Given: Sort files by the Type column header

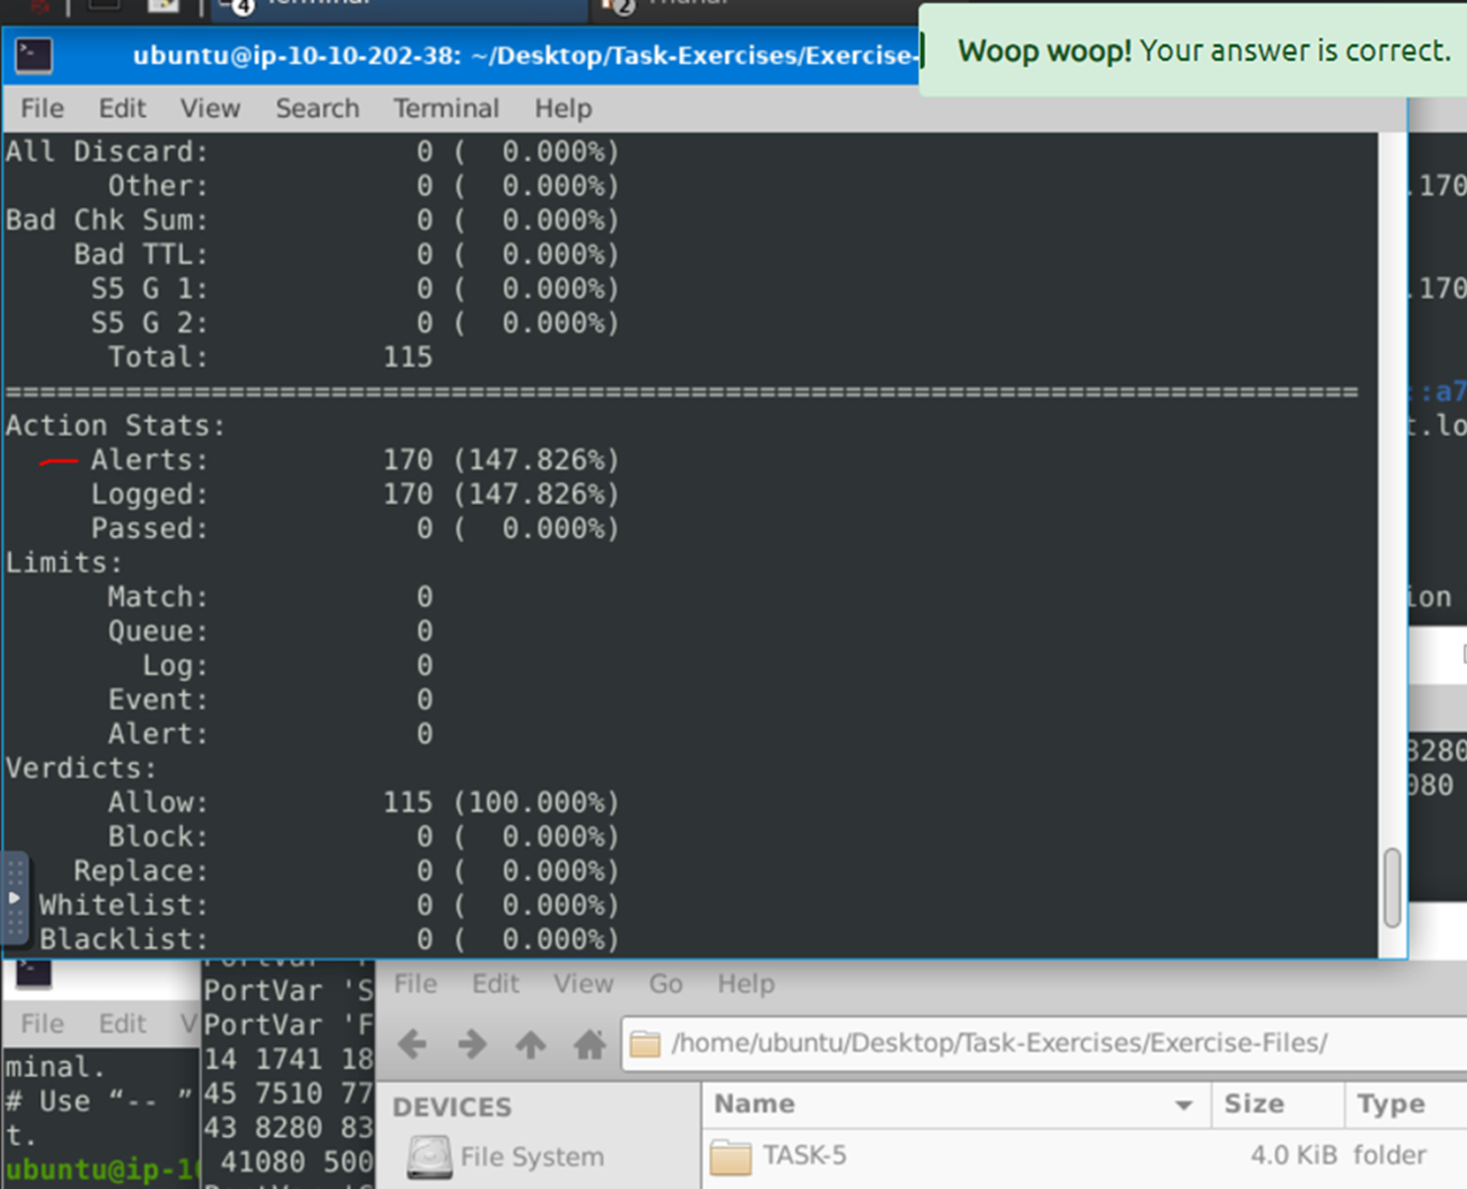Looking at the screenshot, I should 1406,1104.
